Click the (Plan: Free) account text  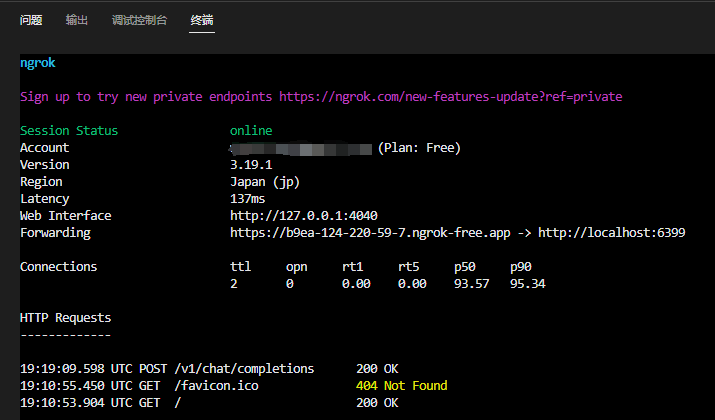(419, 148)
